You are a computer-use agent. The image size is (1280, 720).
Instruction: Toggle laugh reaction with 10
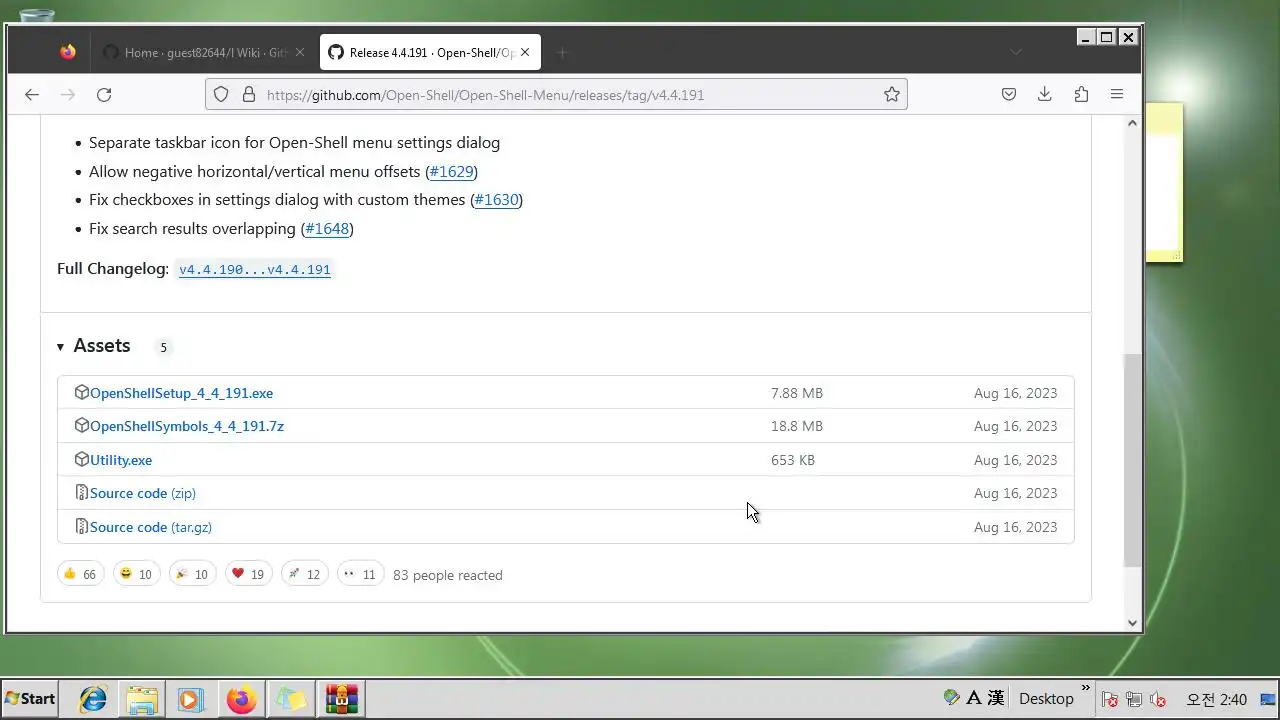coord(136,574)
